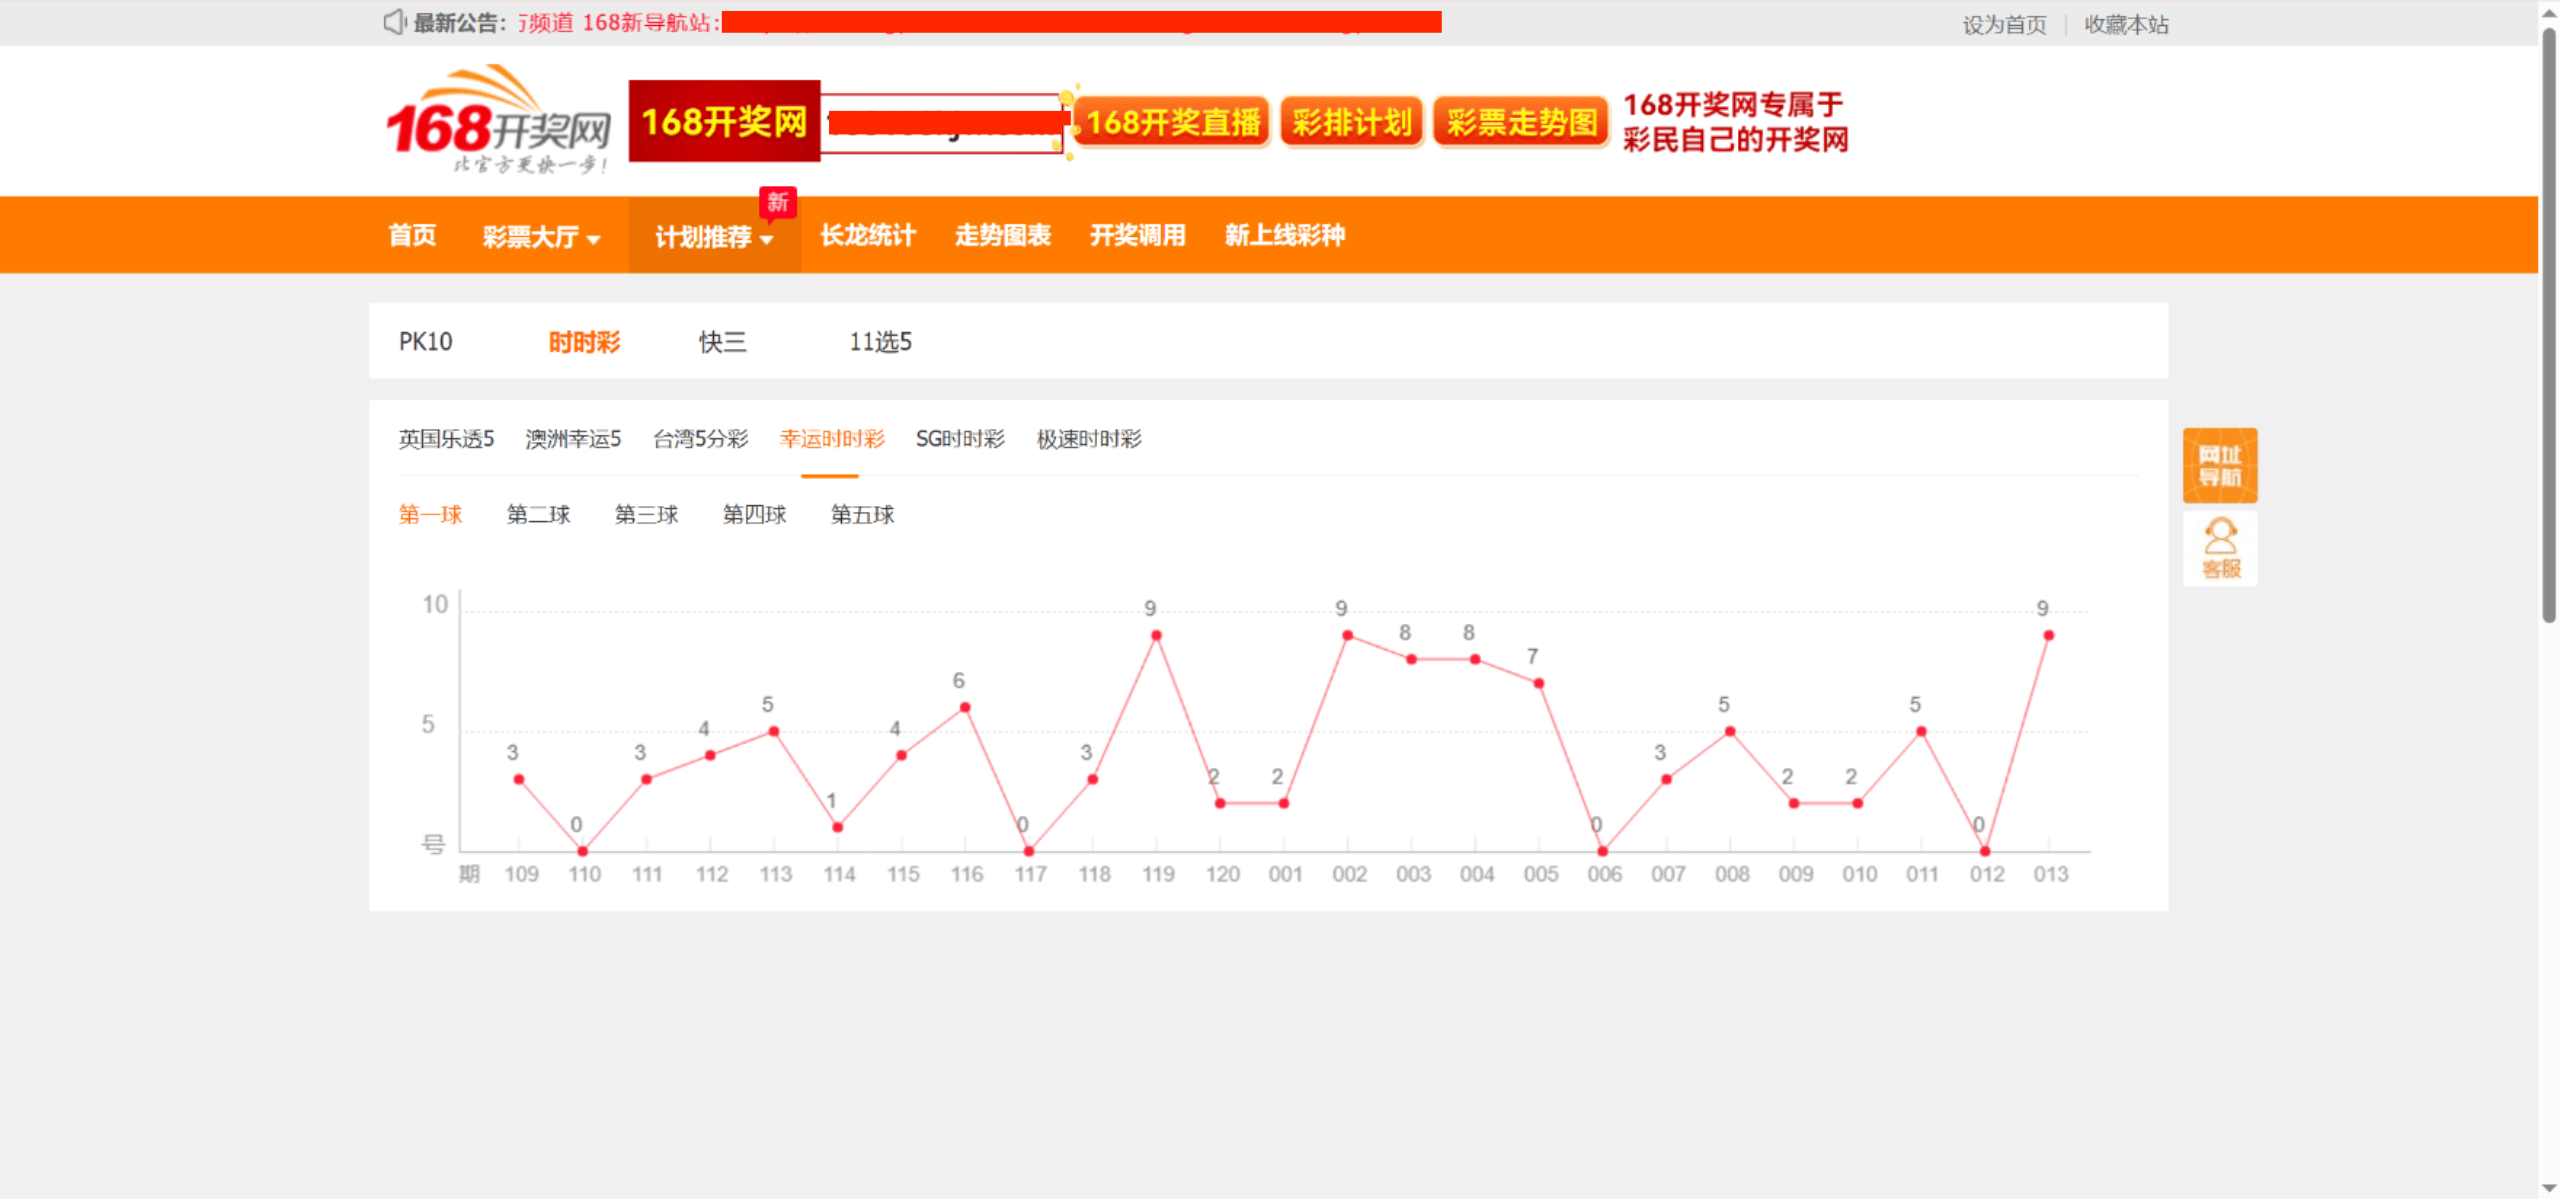Viewport: 2560px width, 1199px height.
Task: Select the 极速时时彩 lottery tab
Action: coord(1088,439)
